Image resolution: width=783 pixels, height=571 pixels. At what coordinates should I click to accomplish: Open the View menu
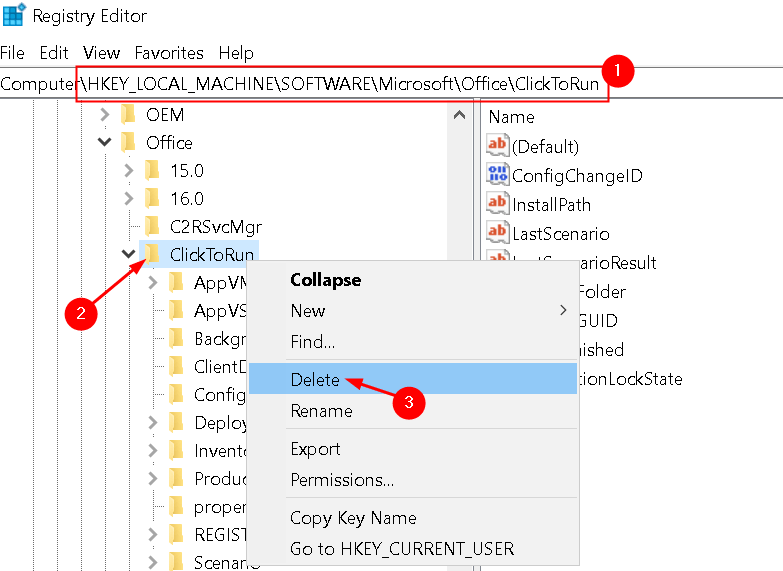(x=101, y=53)
